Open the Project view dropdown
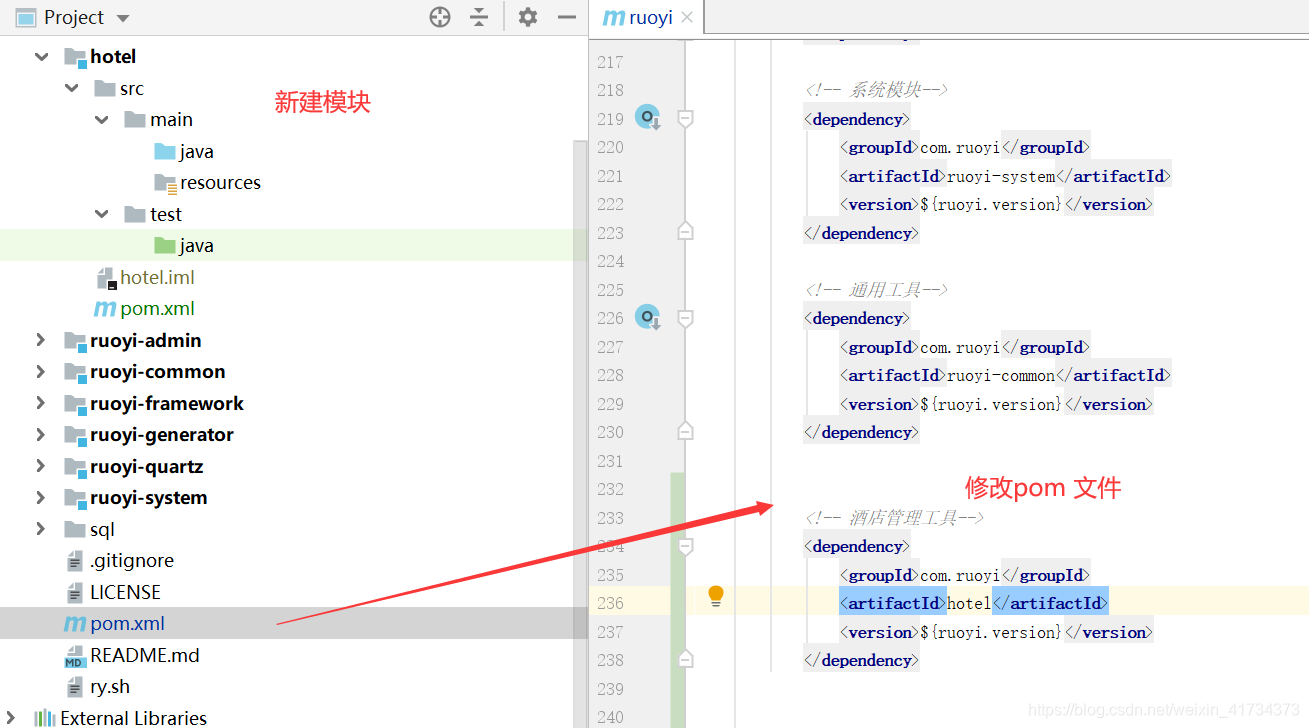Screen dimensions: 1309x728 click(x=123, y=18)
